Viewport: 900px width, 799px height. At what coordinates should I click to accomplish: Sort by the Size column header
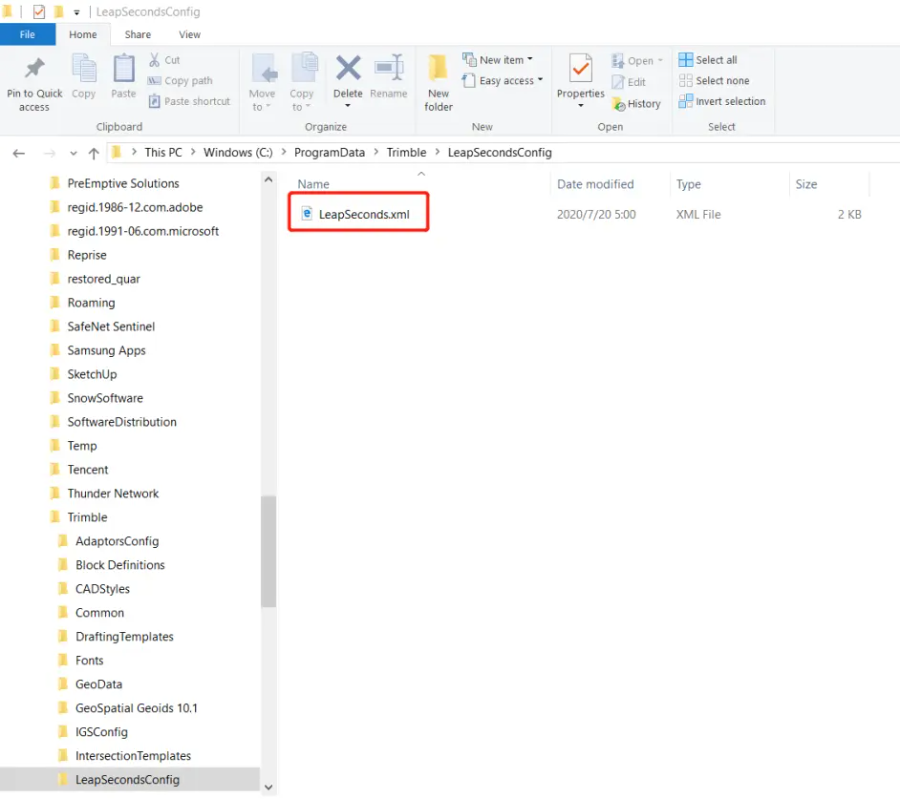click(806, 184)
